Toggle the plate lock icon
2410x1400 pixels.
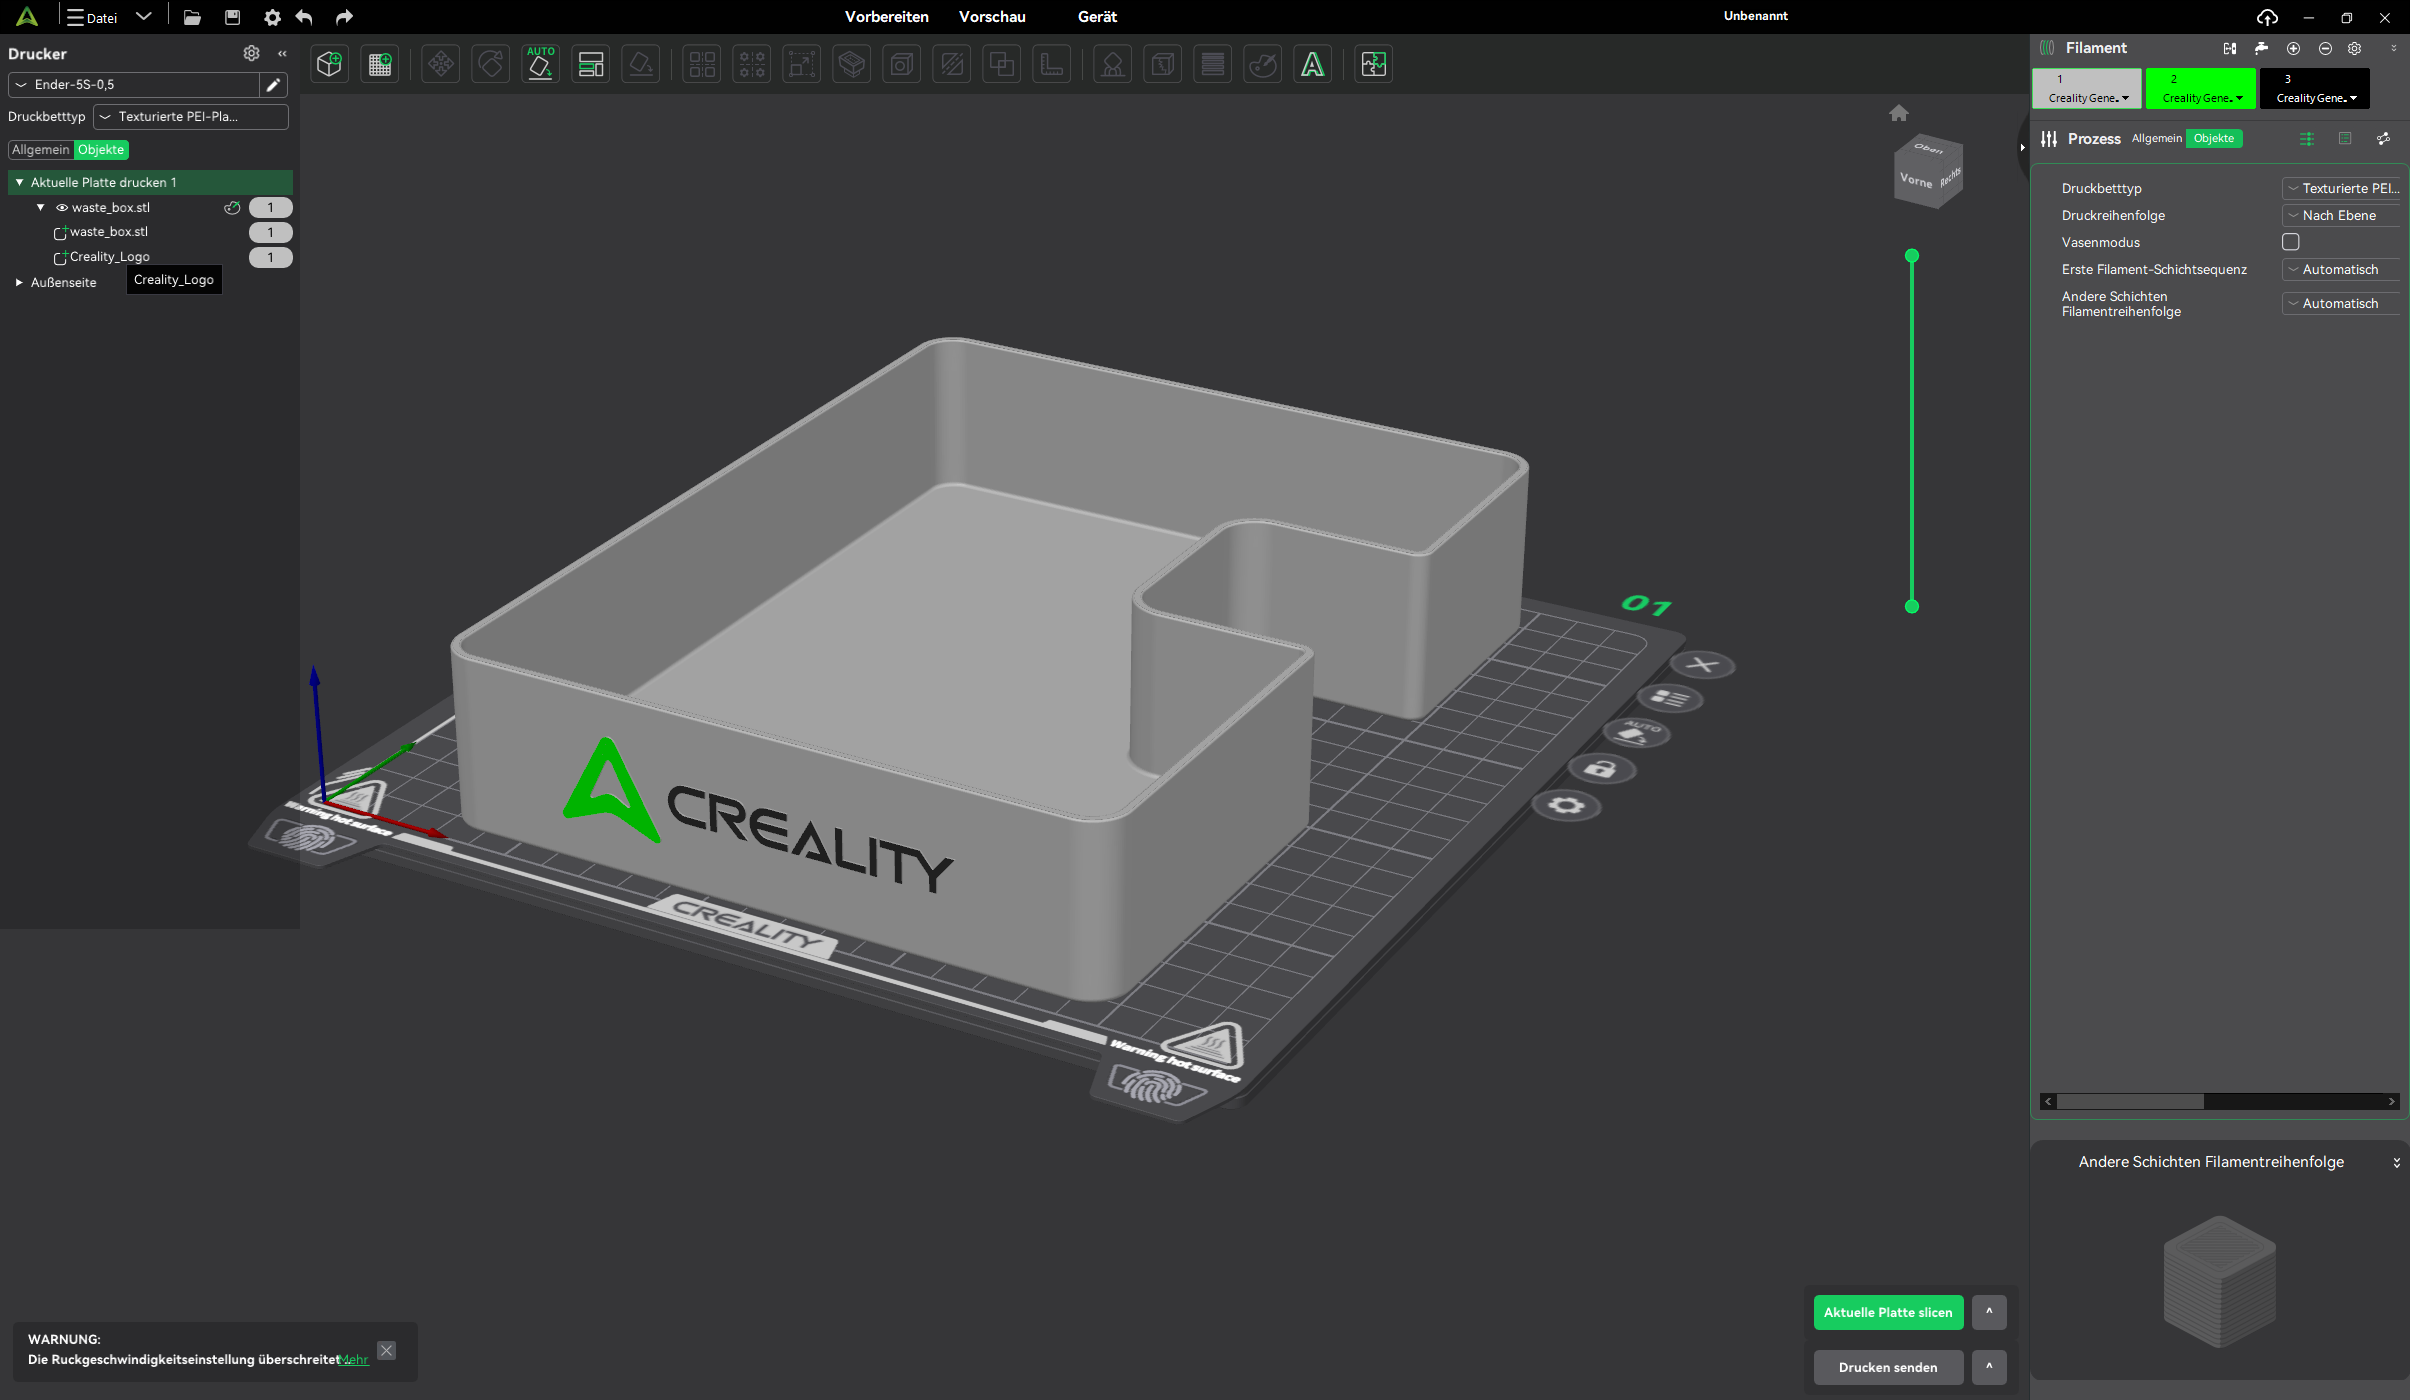point(1600,769)
